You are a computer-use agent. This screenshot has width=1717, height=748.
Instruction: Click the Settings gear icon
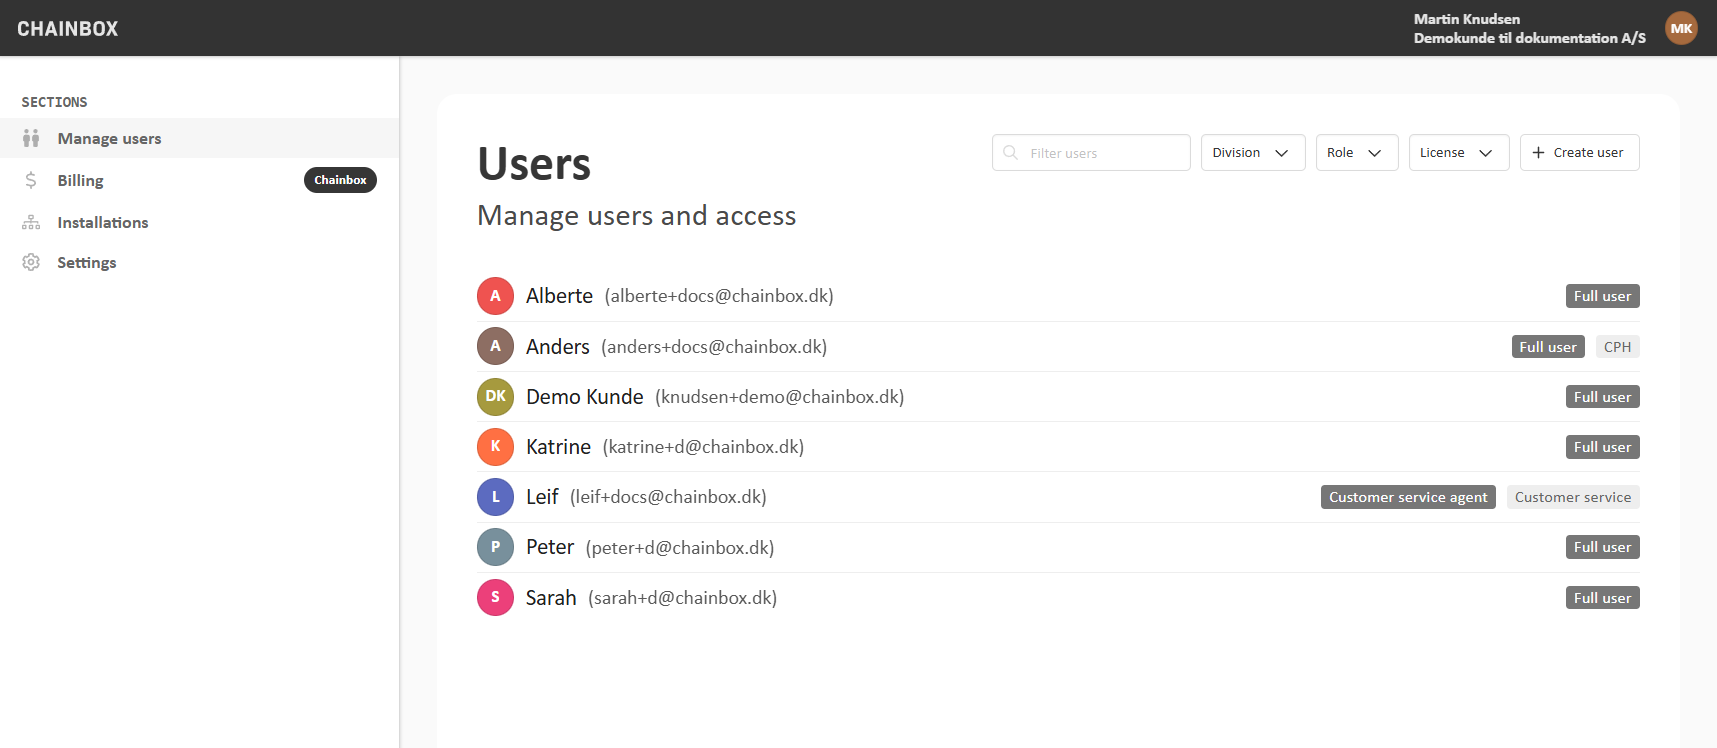tap(31, 262)
